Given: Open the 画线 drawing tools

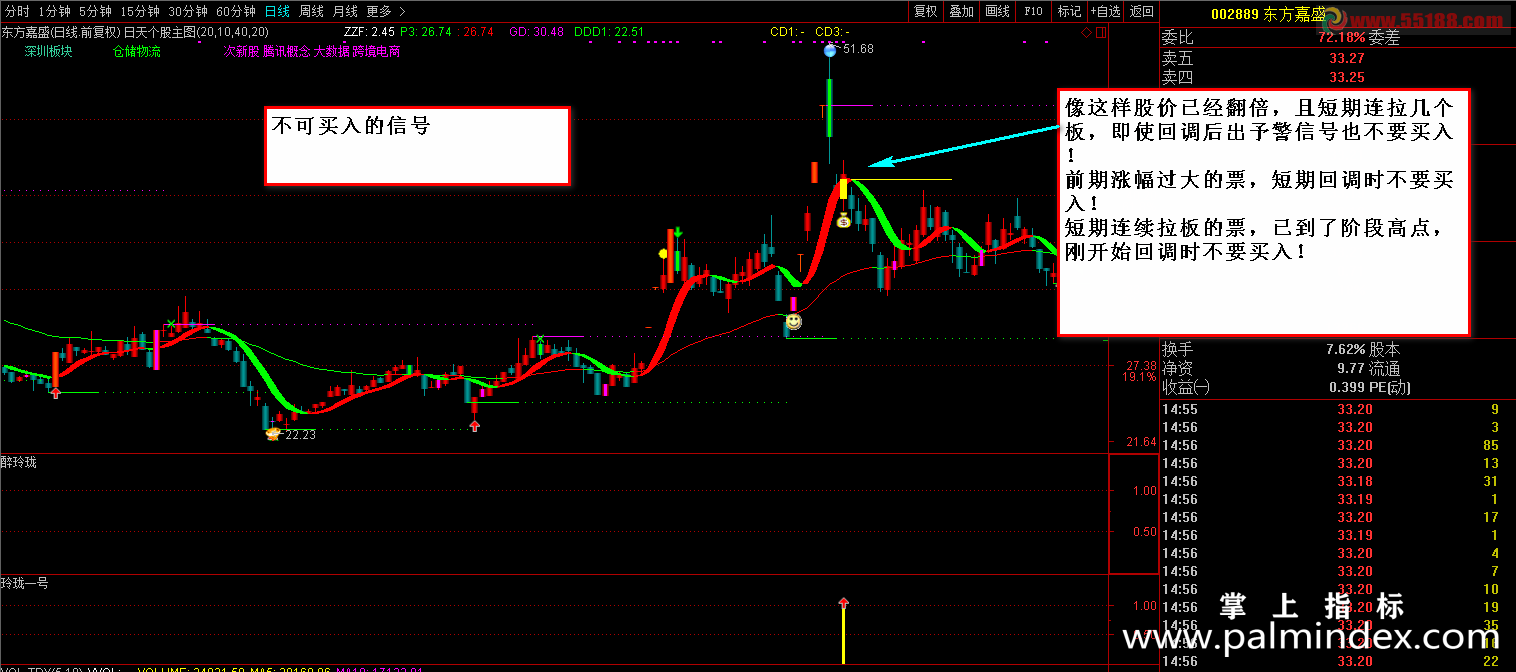Looking at the screenshot, I should point(997,11).
